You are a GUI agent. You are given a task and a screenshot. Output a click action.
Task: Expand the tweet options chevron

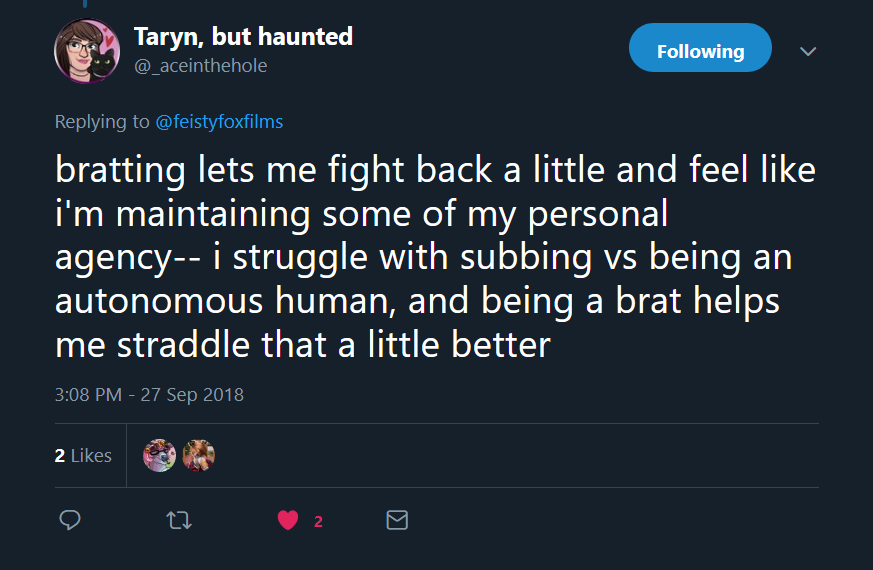pos(808,51)
